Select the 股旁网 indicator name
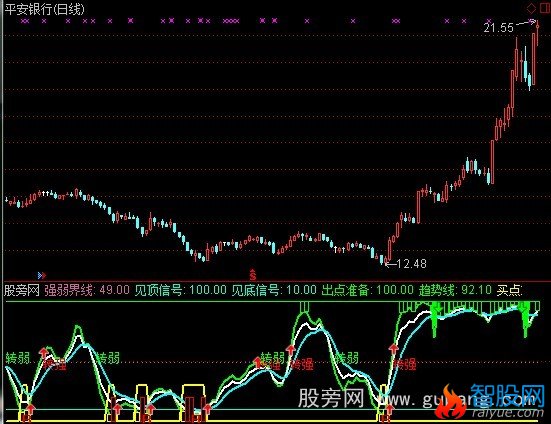Image resolution: width=551 pixels, height=424 pixels. coord(22,290)
